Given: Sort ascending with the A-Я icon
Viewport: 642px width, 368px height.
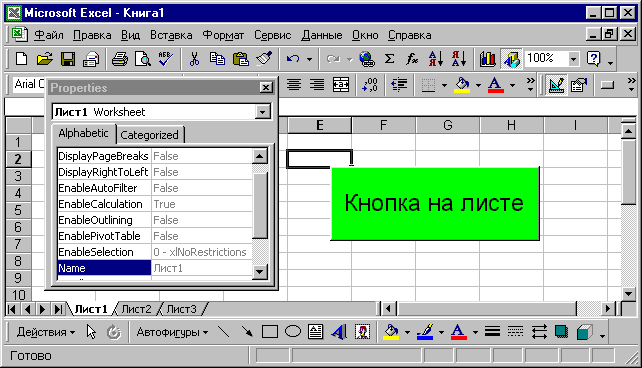Looking at the screenshot, I should click(x=436, y=59).
